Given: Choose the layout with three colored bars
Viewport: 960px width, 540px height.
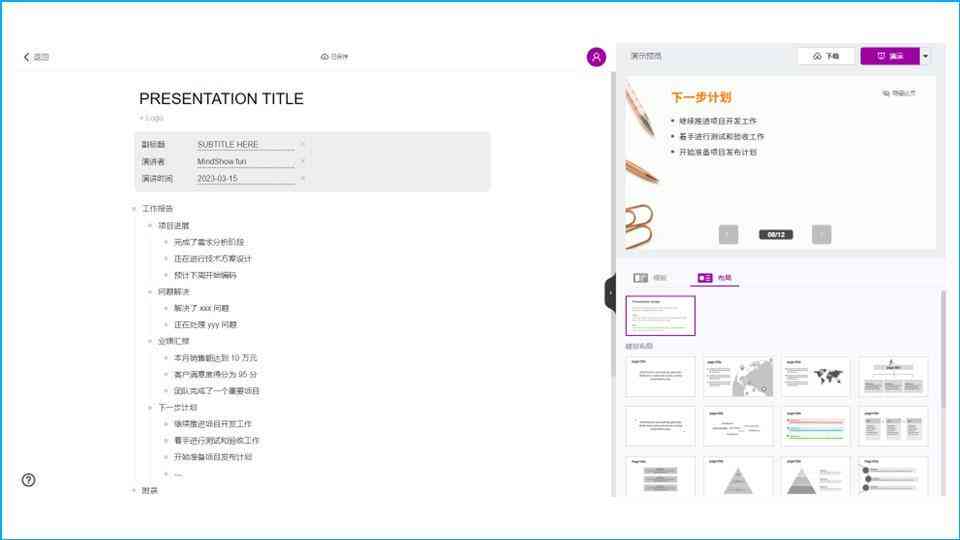Looking at the screenshot, I should (816, 427).
